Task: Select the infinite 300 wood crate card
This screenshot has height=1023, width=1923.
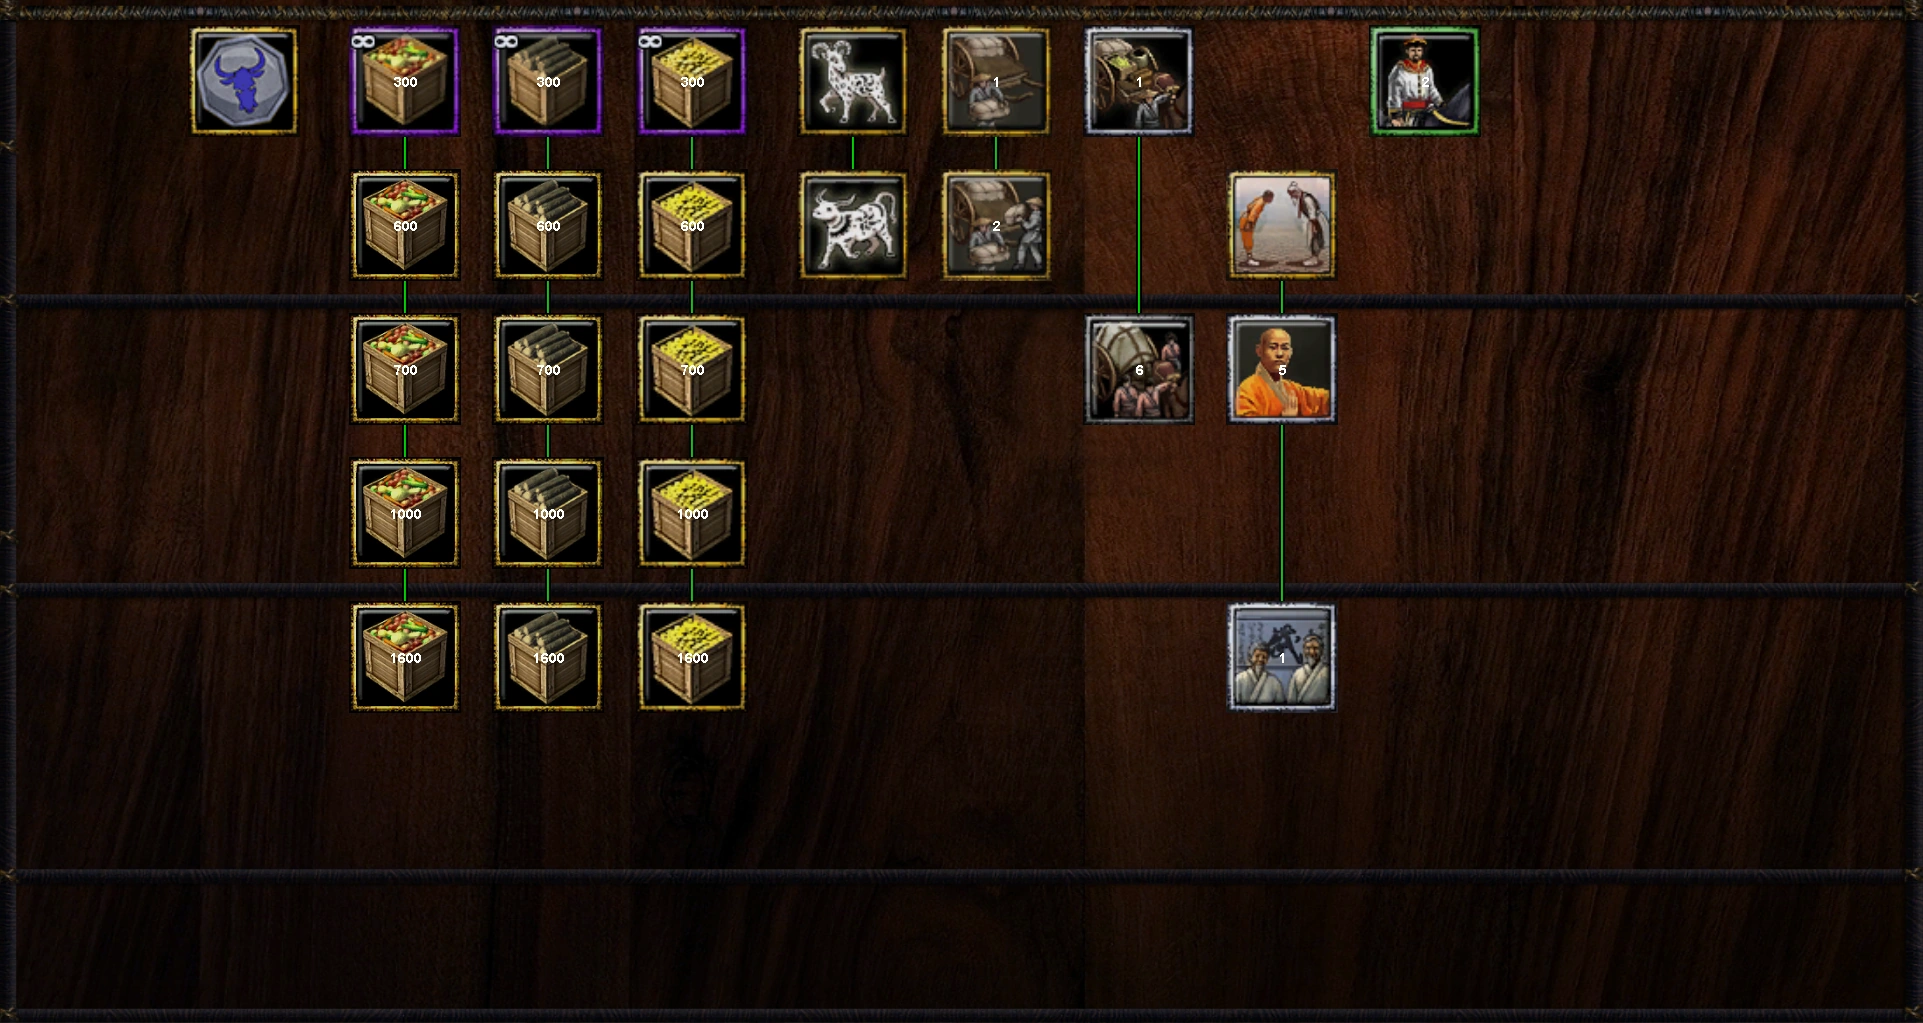Action: [x=548, y=81]
